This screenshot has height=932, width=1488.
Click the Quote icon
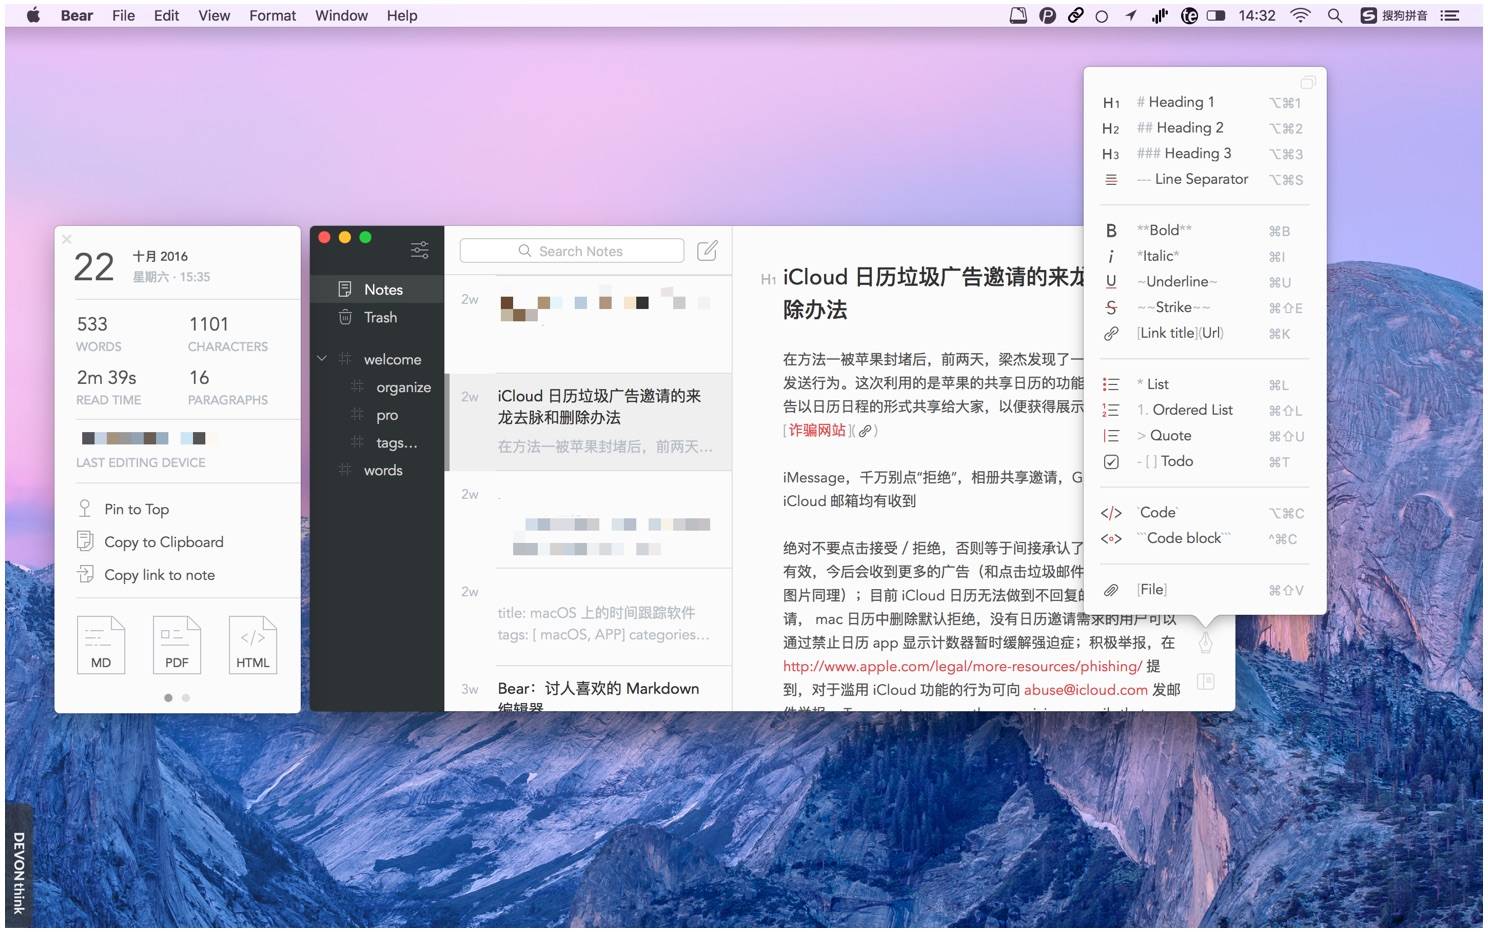pyautogui.click(x=1111, y=436)
